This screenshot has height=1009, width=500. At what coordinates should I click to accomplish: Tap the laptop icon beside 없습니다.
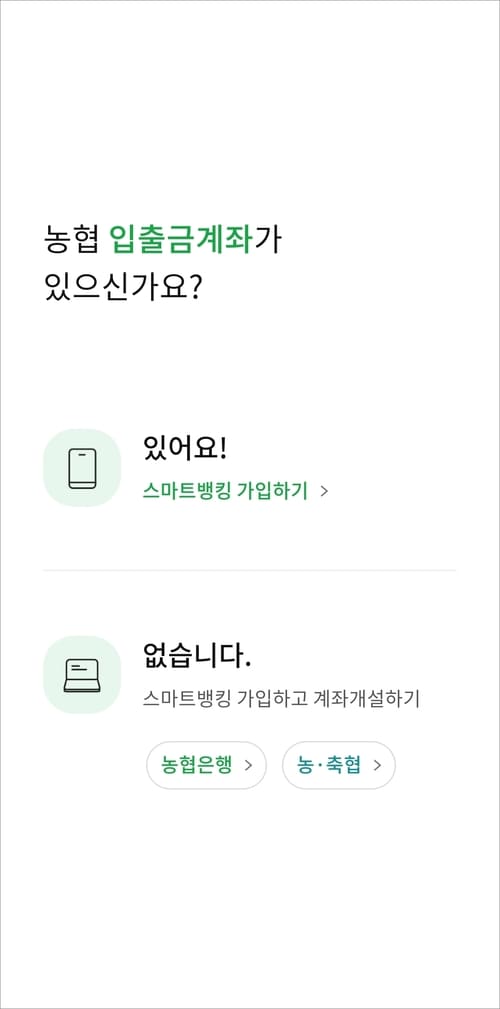point(82,675)
